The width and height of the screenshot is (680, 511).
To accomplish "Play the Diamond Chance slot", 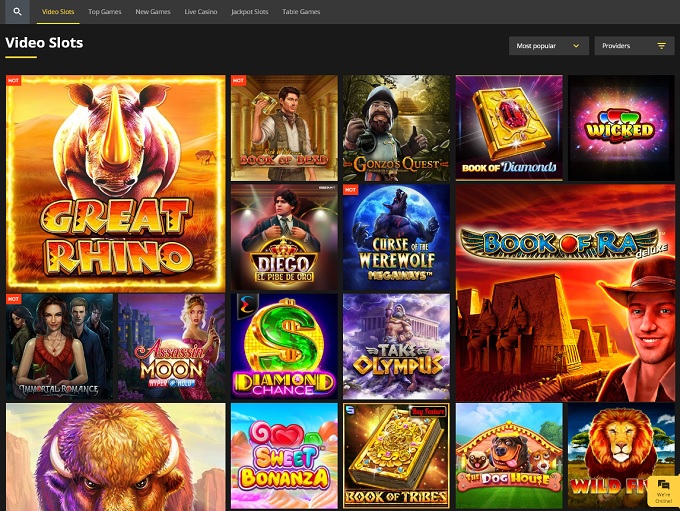I will [x=284, y=346].
